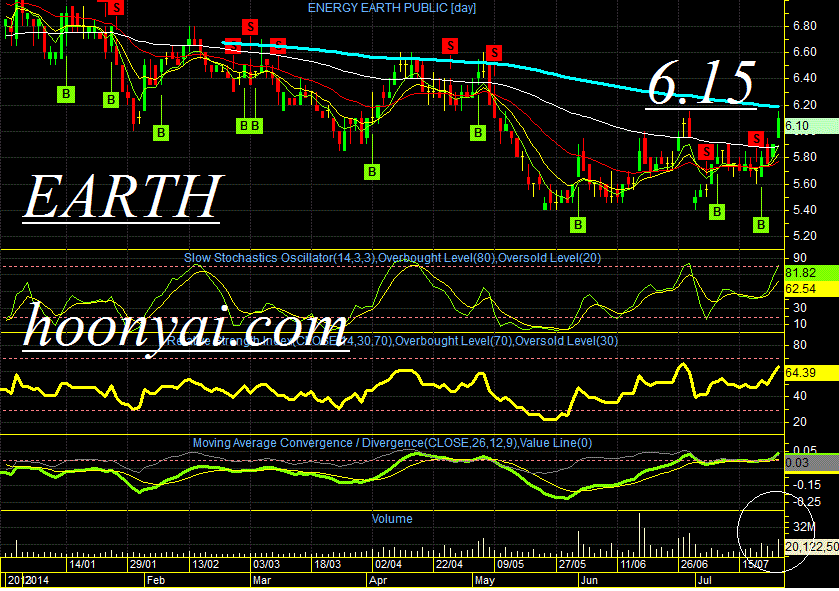Viewport: 839px width, 591px height.
Task: Click the 09/05 date label
Action: pos(511,564)
